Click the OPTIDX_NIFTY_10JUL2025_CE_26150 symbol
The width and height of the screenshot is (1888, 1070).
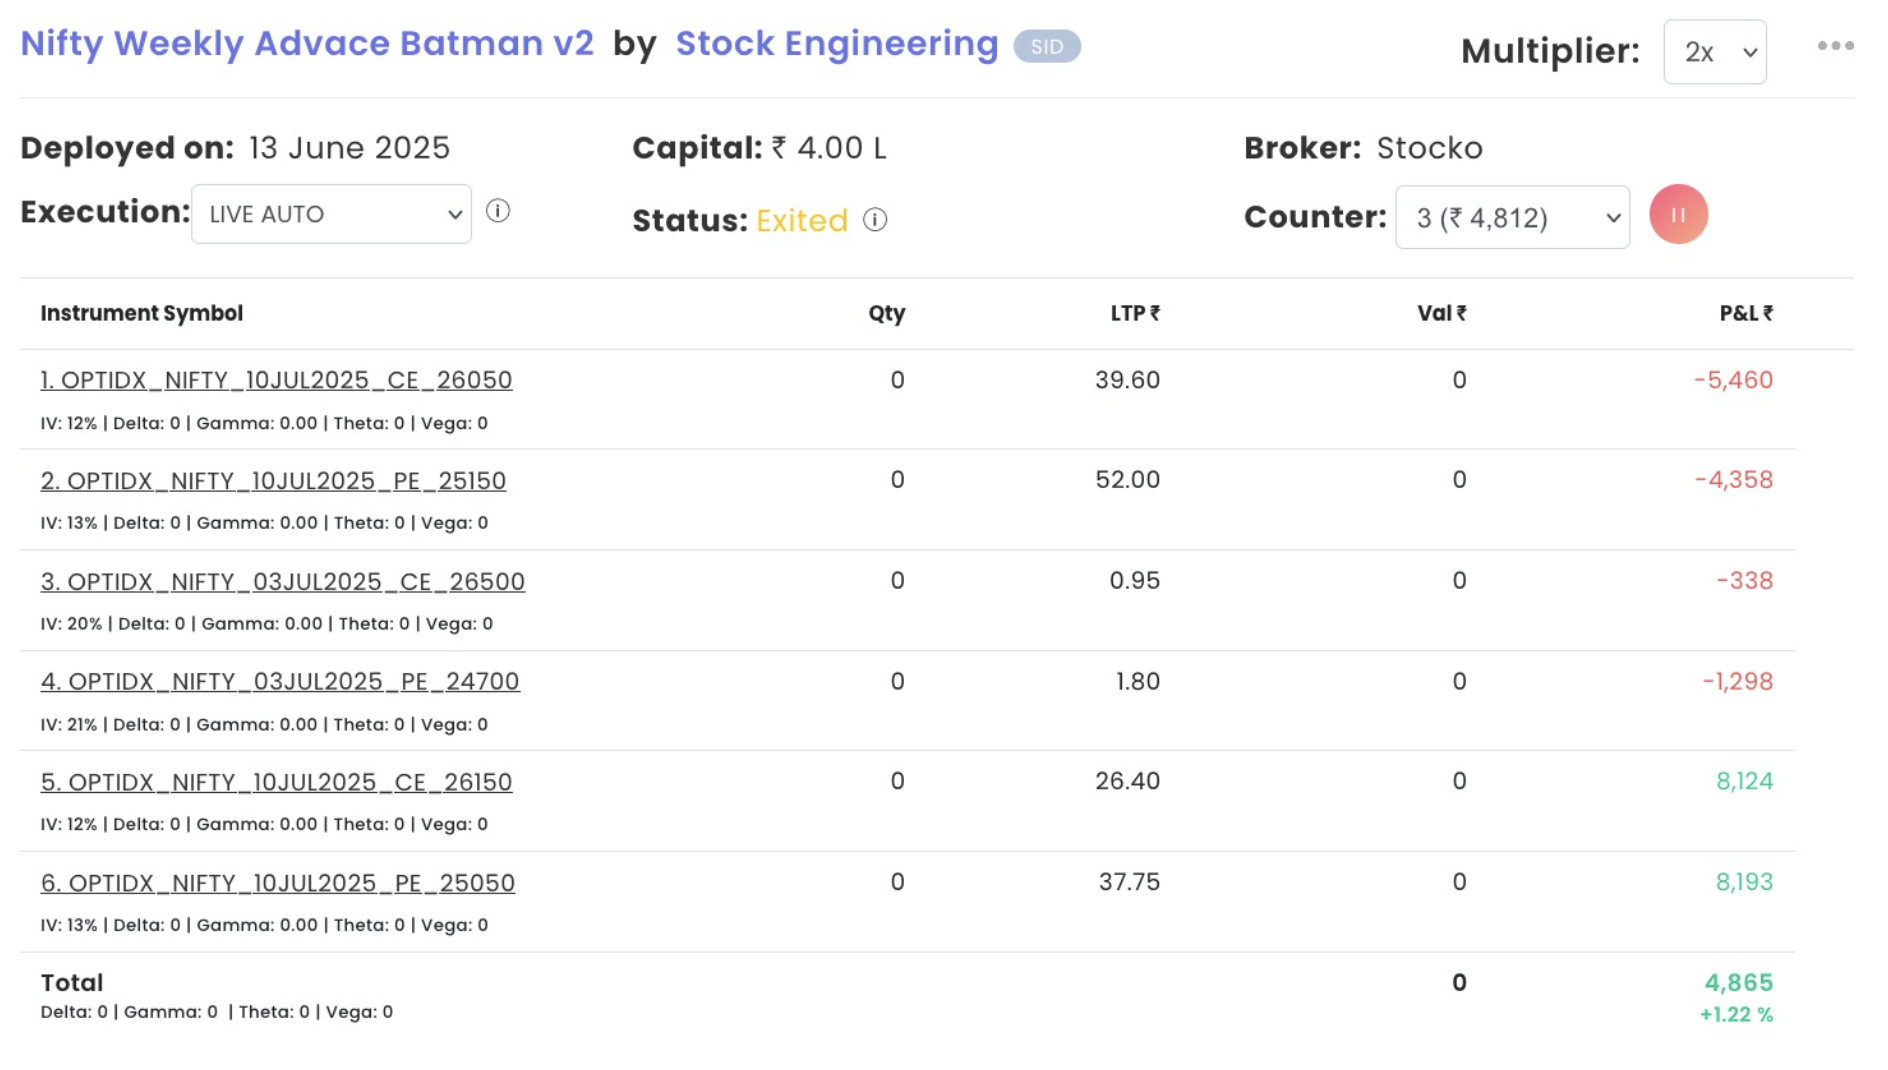tap(276, 782)
